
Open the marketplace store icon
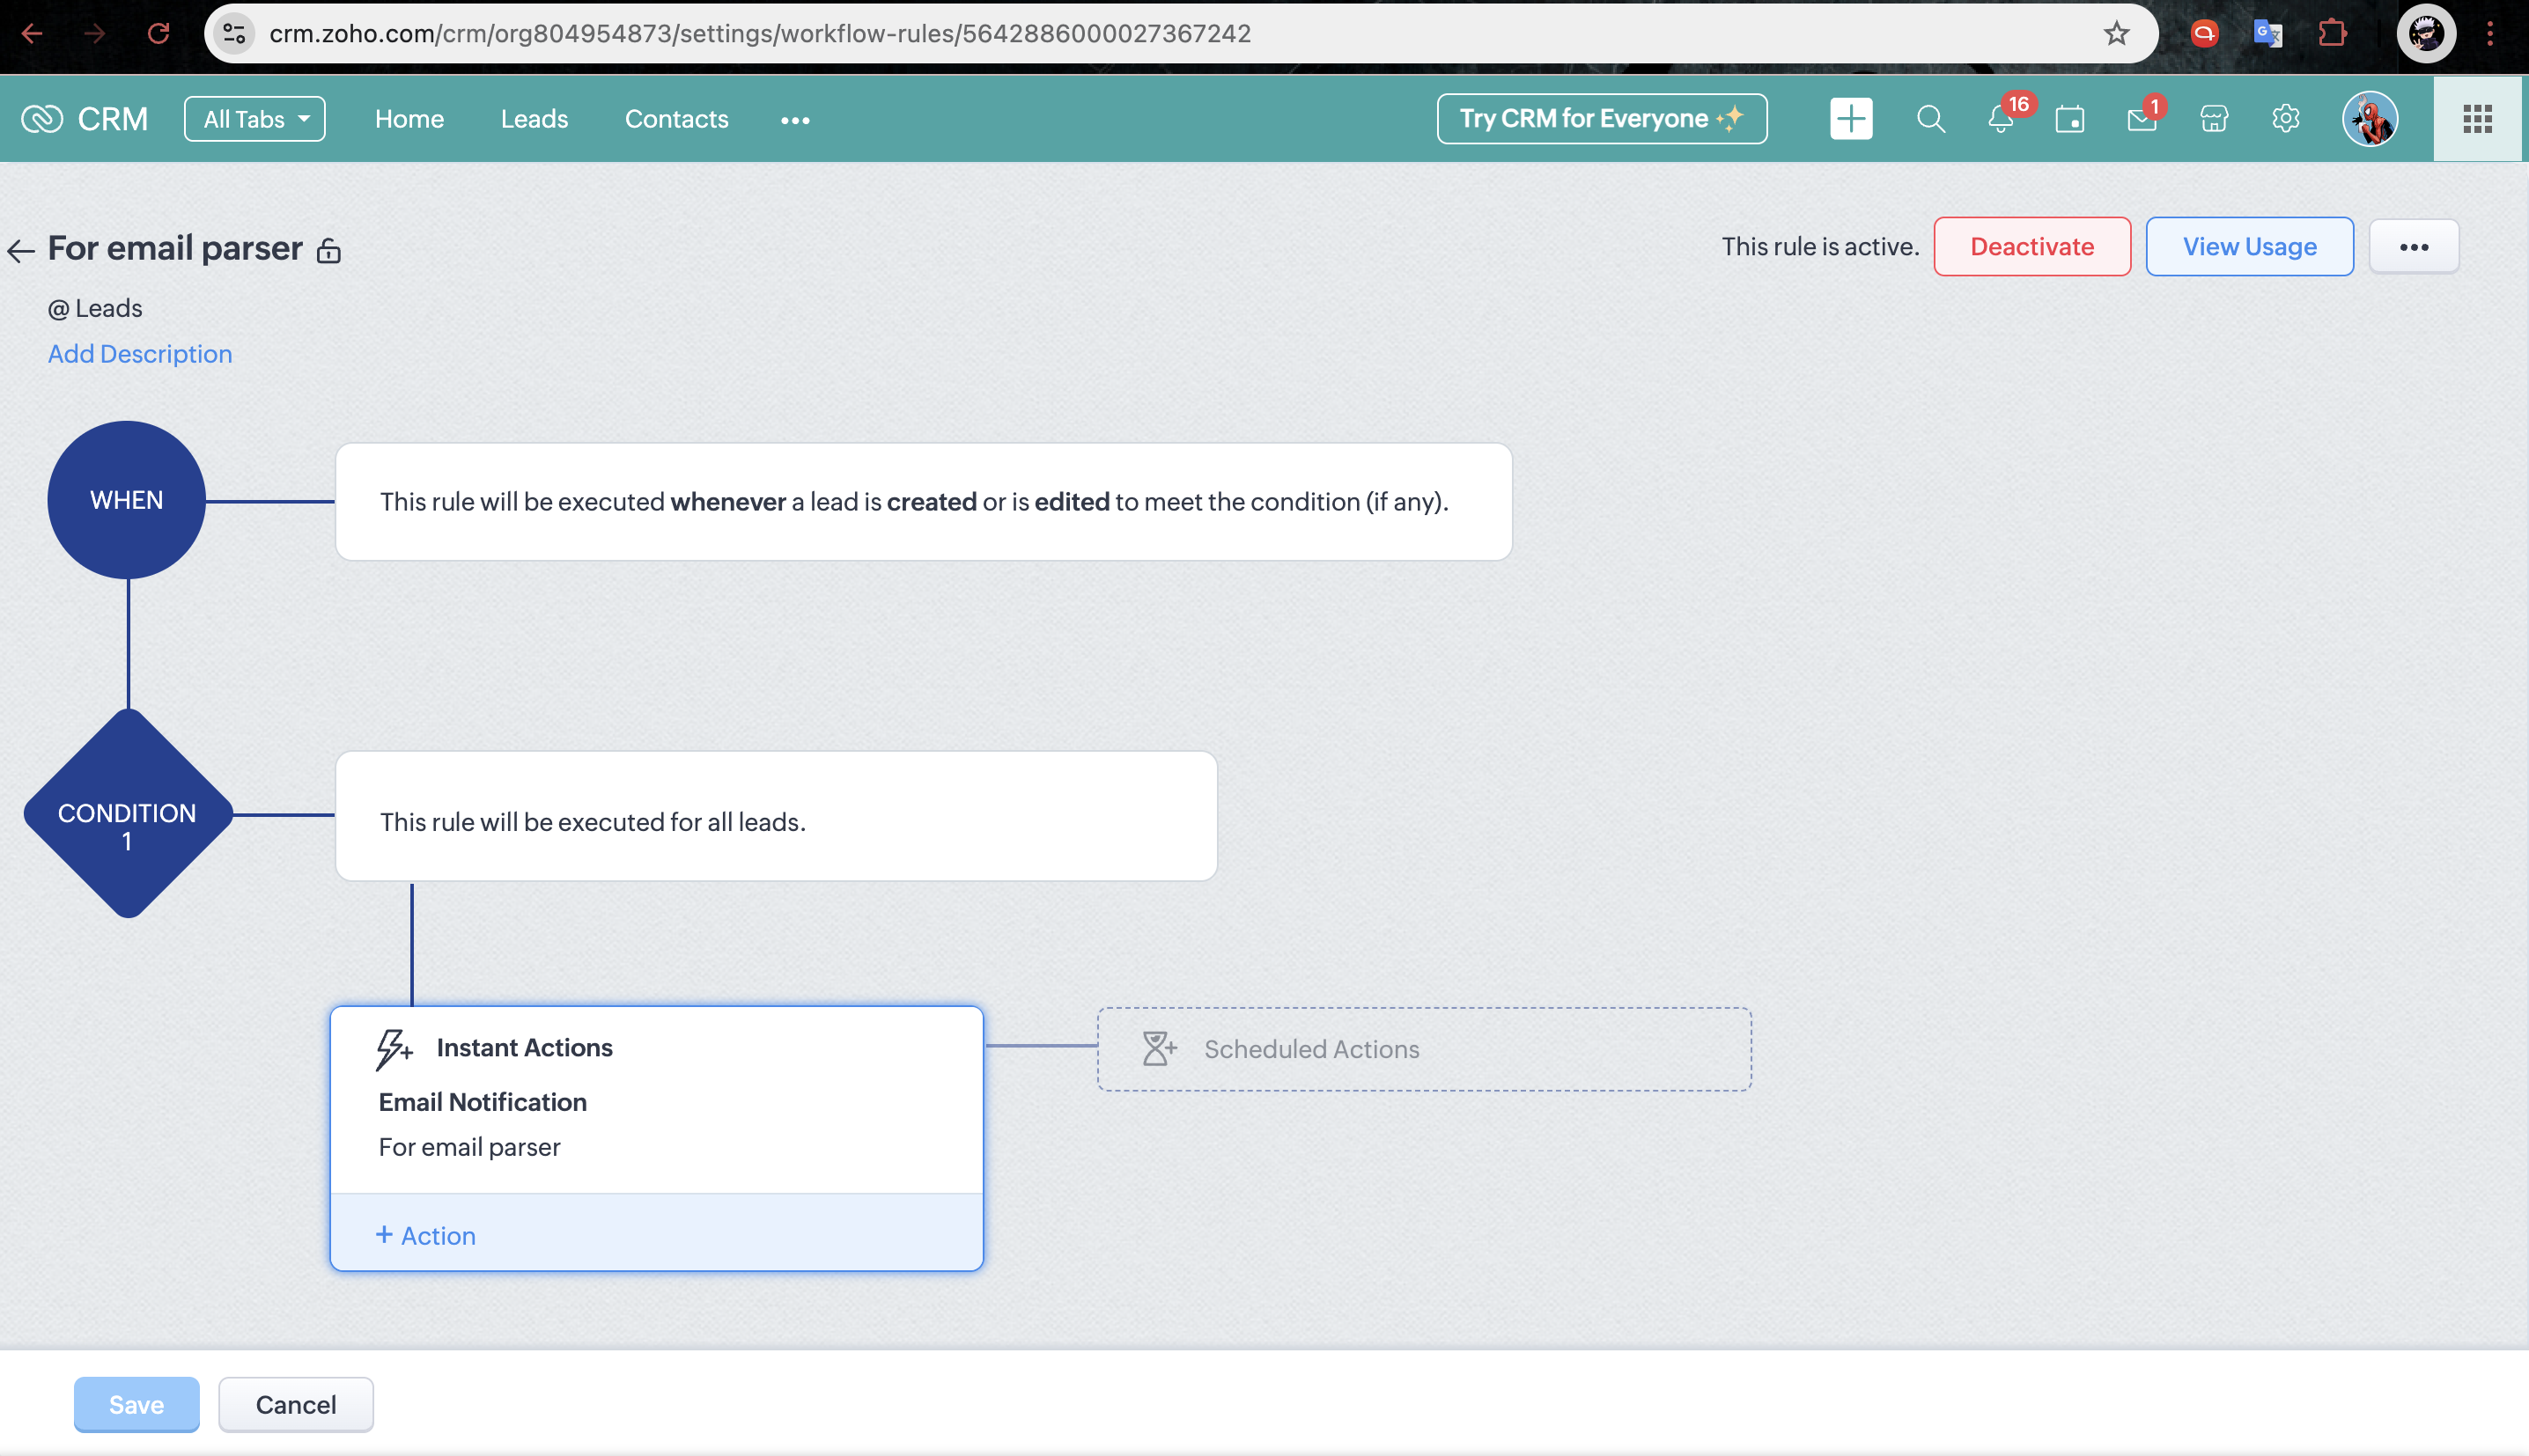click(2213, 120)
